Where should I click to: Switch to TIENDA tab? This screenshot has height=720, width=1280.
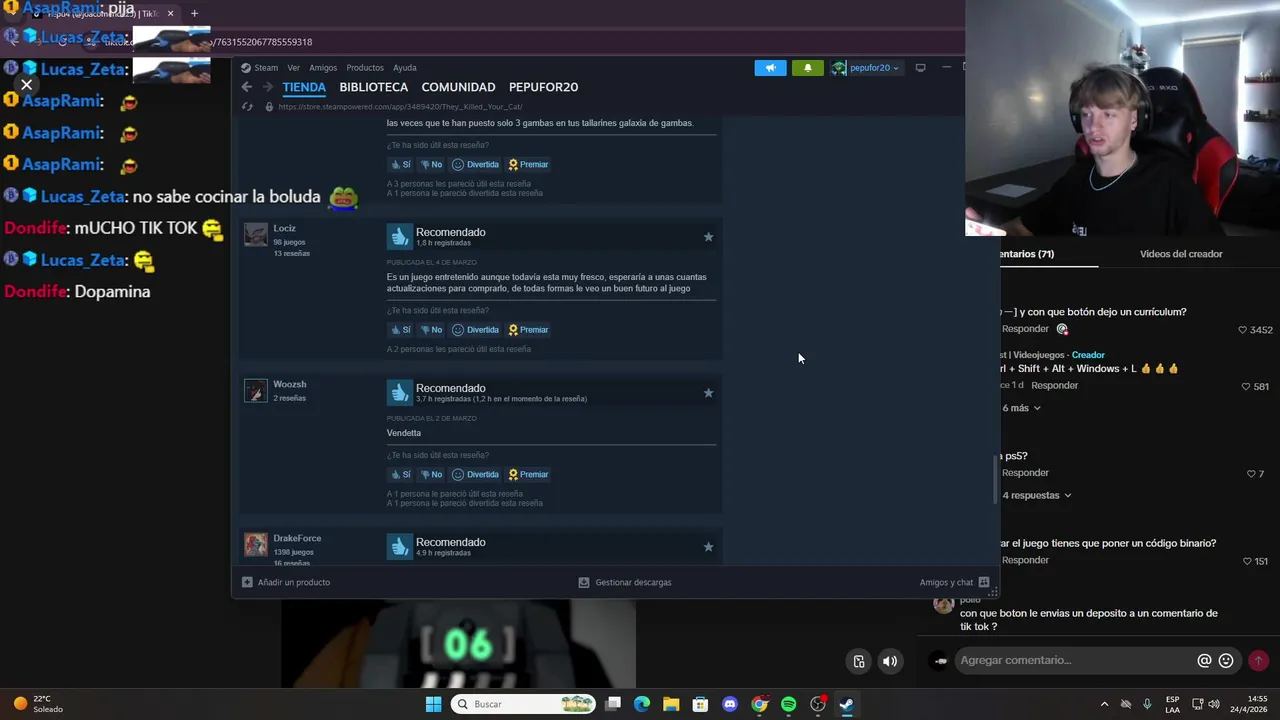pyautogui.click(x=304, y=87)
